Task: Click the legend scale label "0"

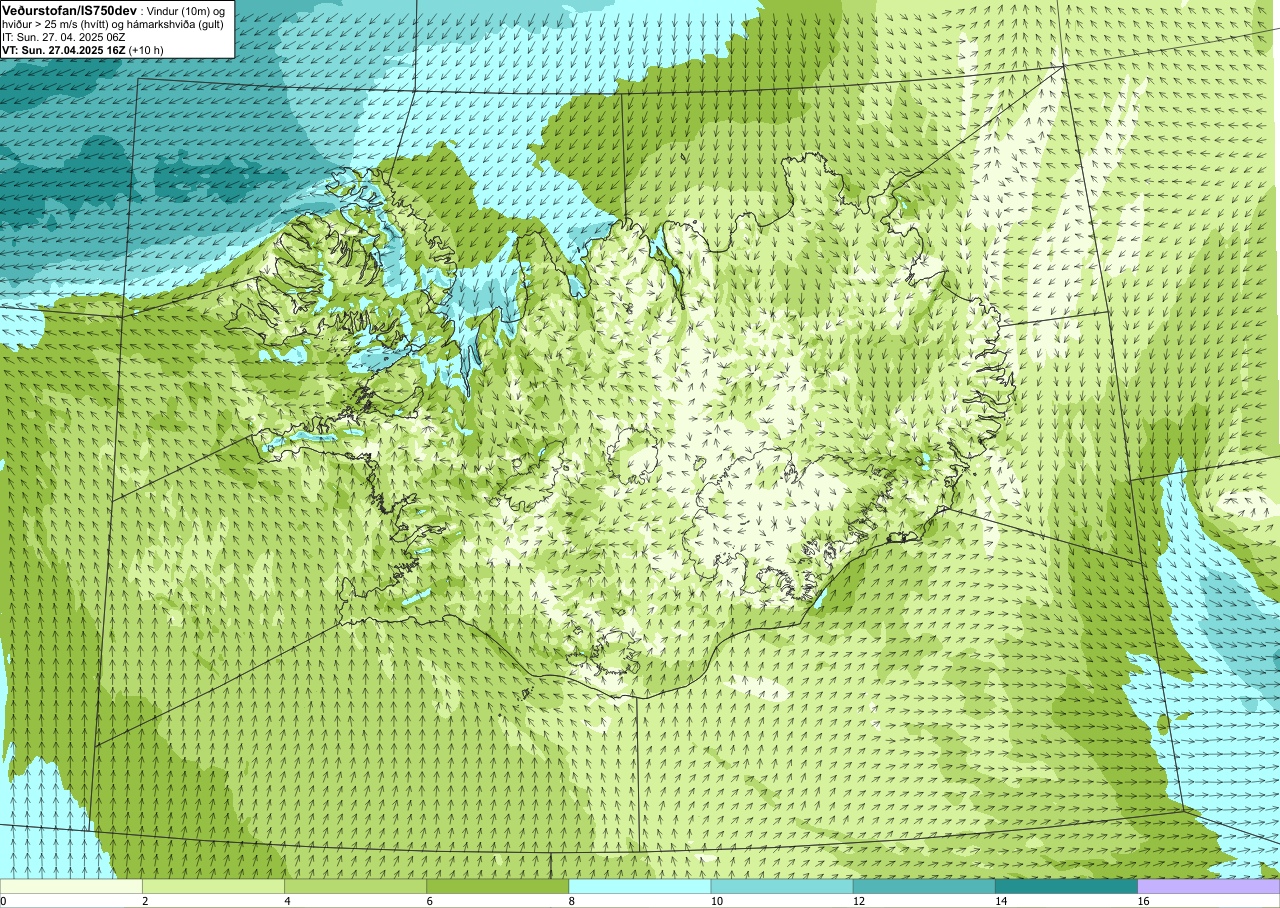Action: pyautogui.click(x=3, y=901)
